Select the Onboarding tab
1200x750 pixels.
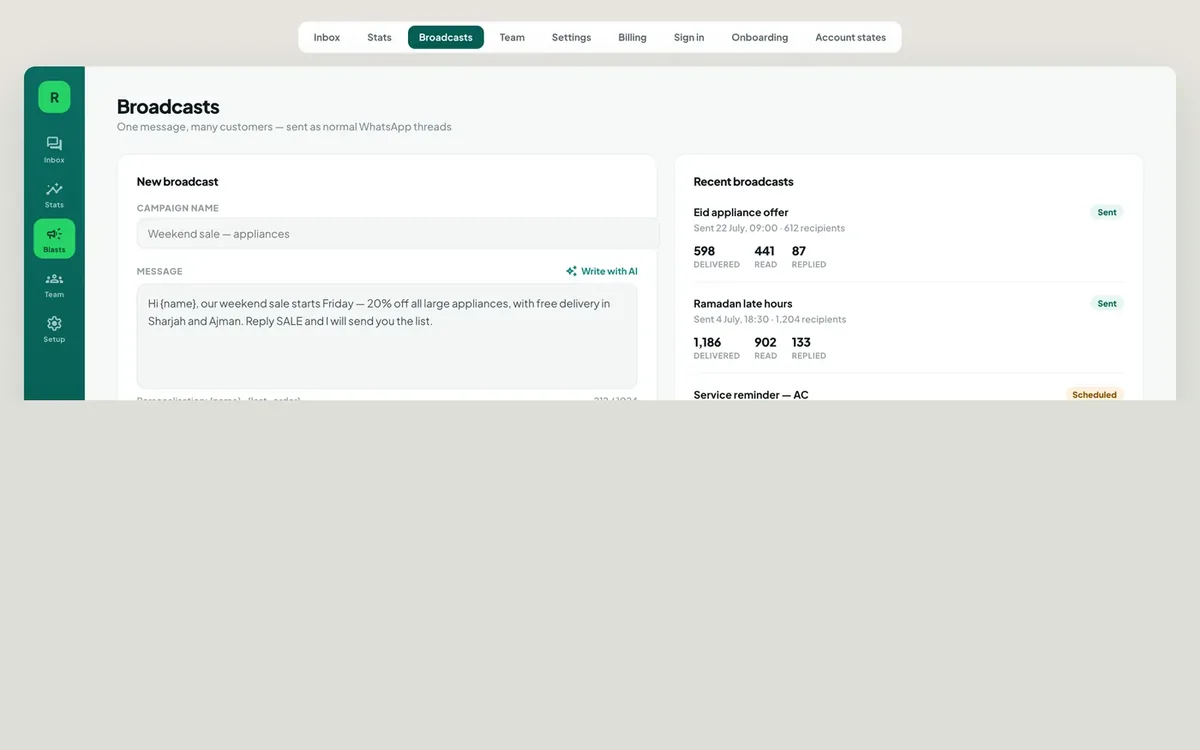pos(760,37)
